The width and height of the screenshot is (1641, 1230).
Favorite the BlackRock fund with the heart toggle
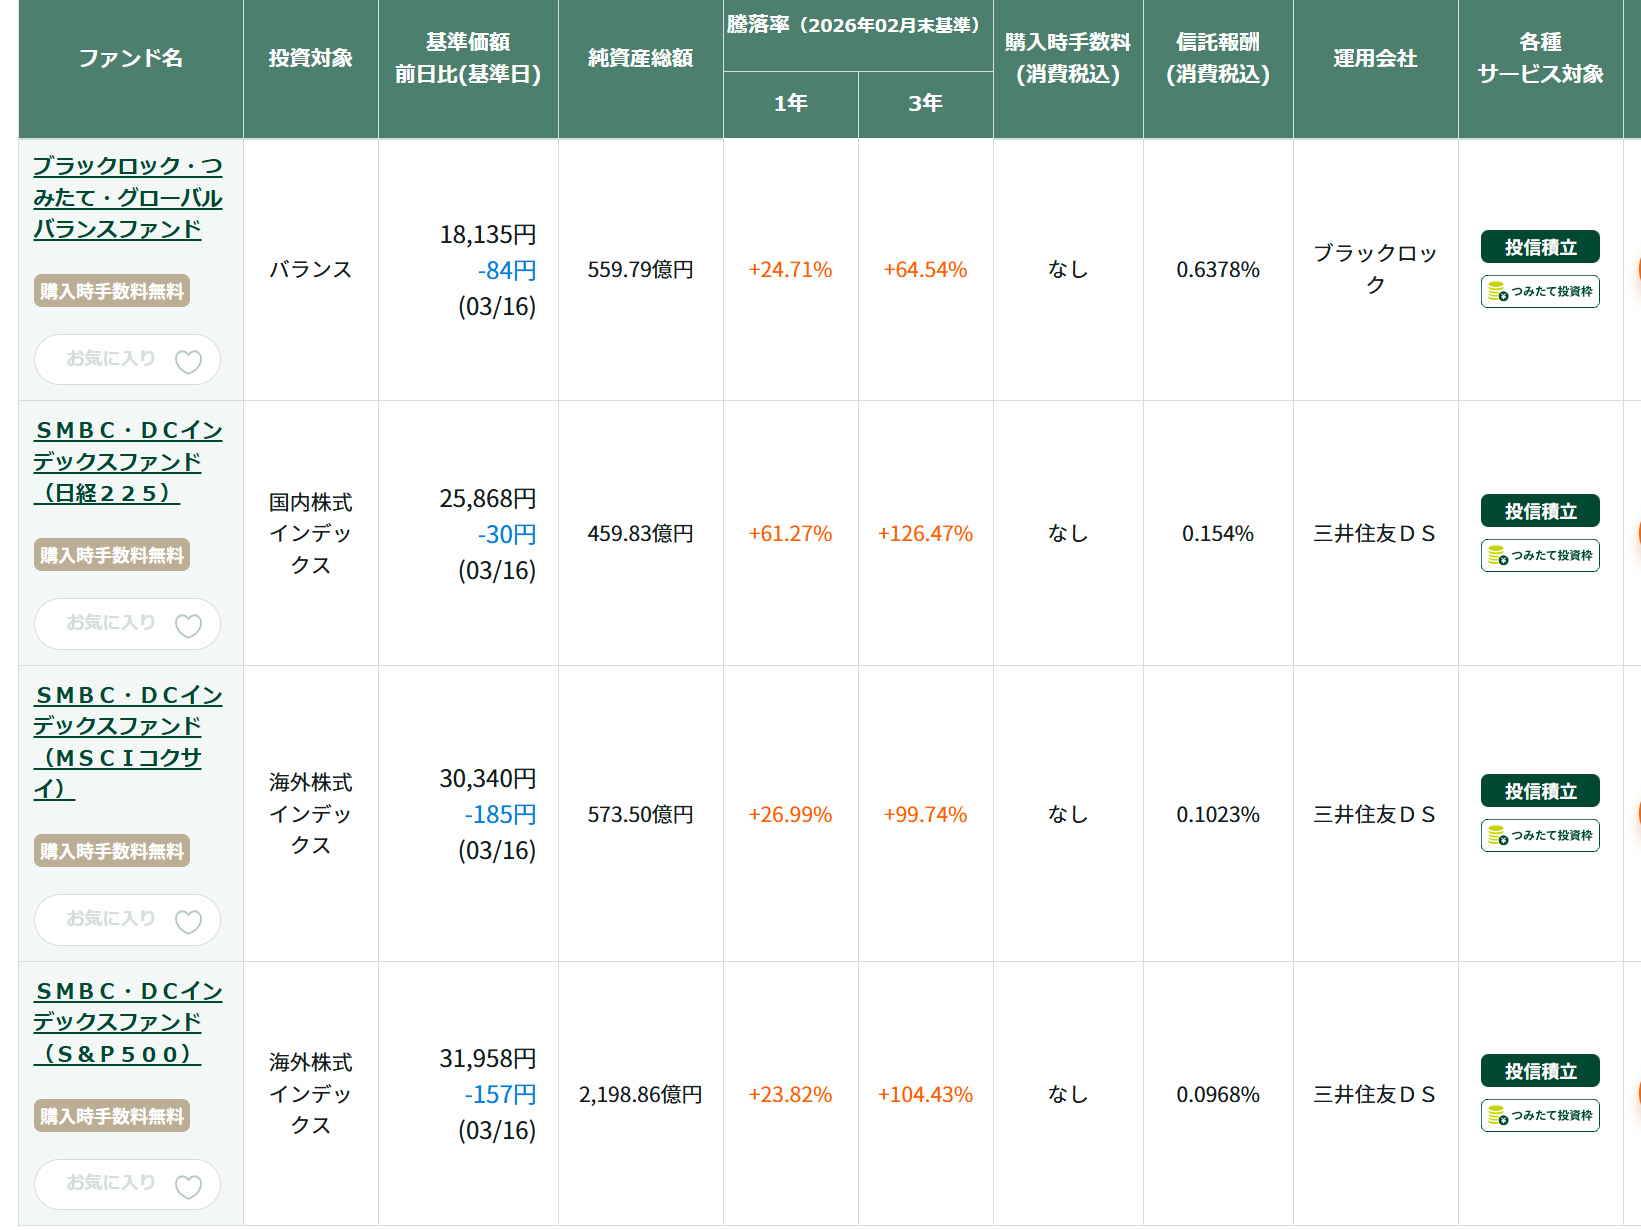click(x=188, y=361)
